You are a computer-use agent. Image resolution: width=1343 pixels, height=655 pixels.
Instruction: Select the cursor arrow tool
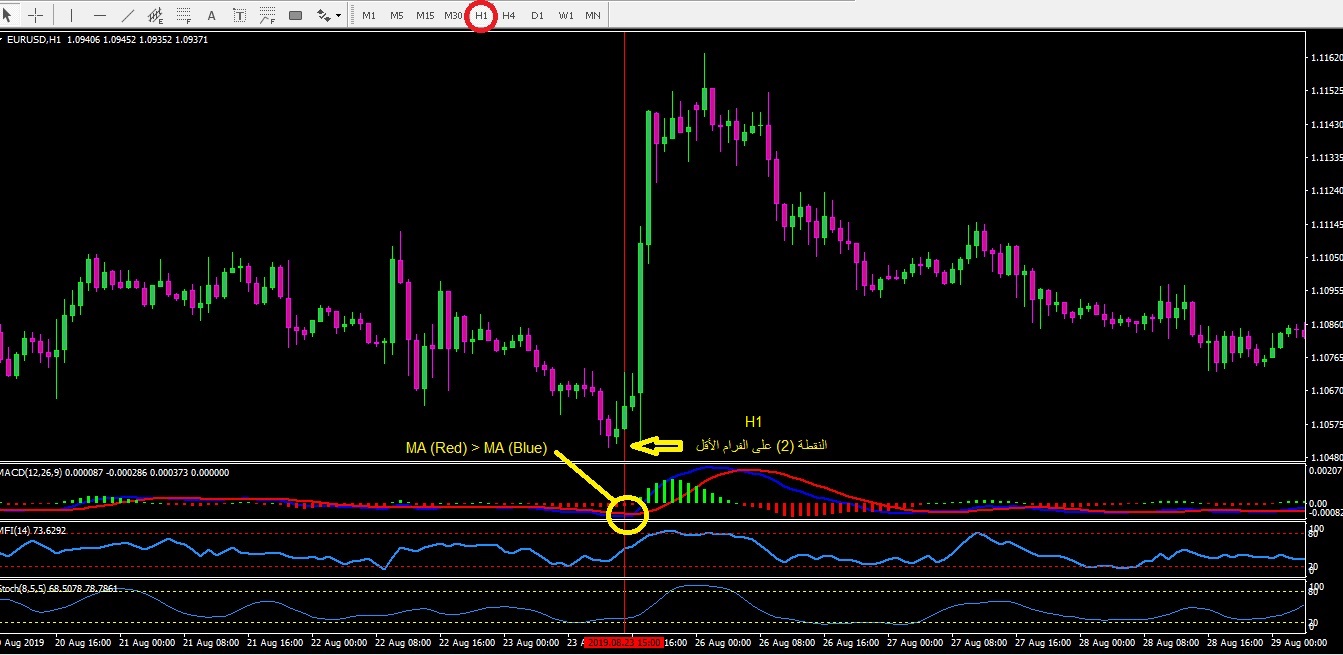tap(10, 15)
